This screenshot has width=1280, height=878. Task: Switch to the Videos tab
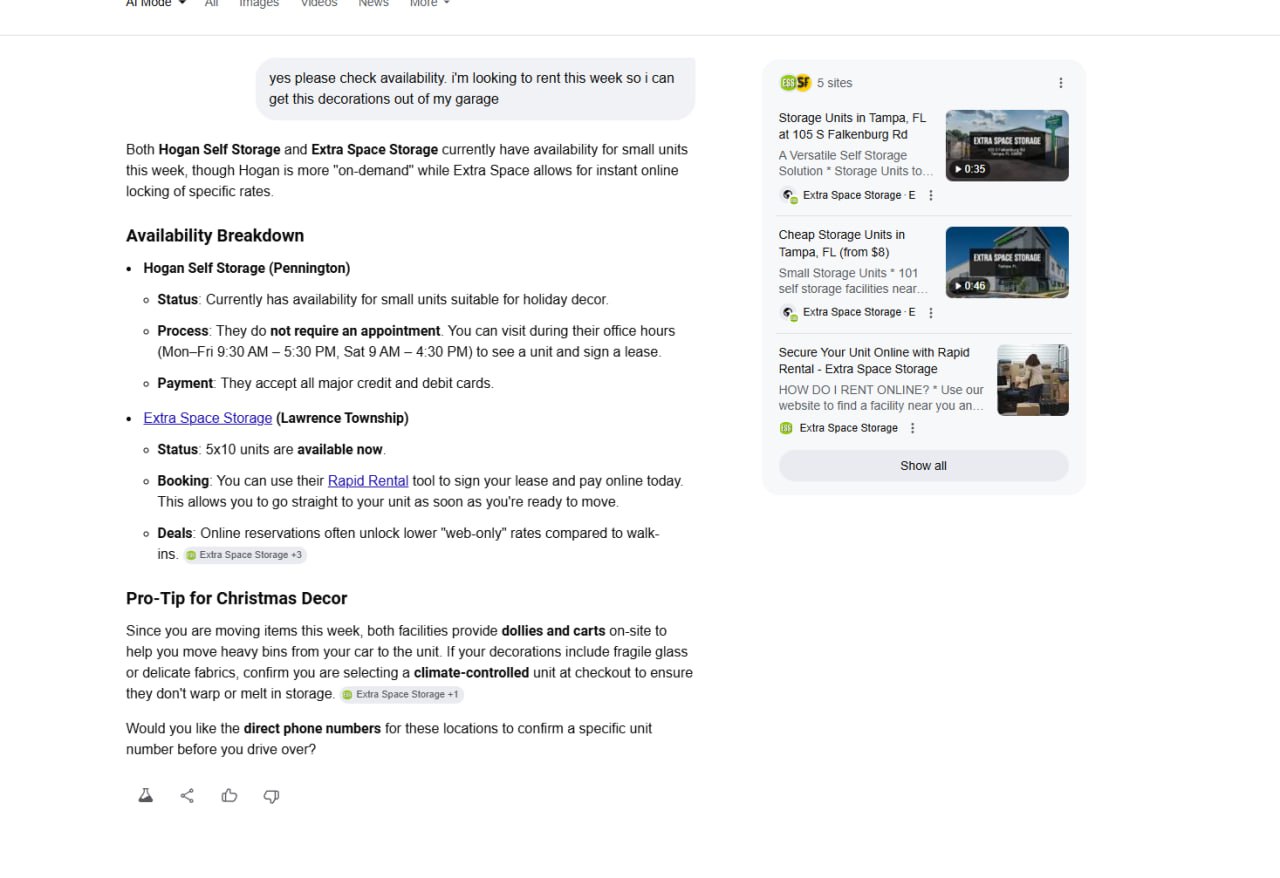click(x=319, y=4)
